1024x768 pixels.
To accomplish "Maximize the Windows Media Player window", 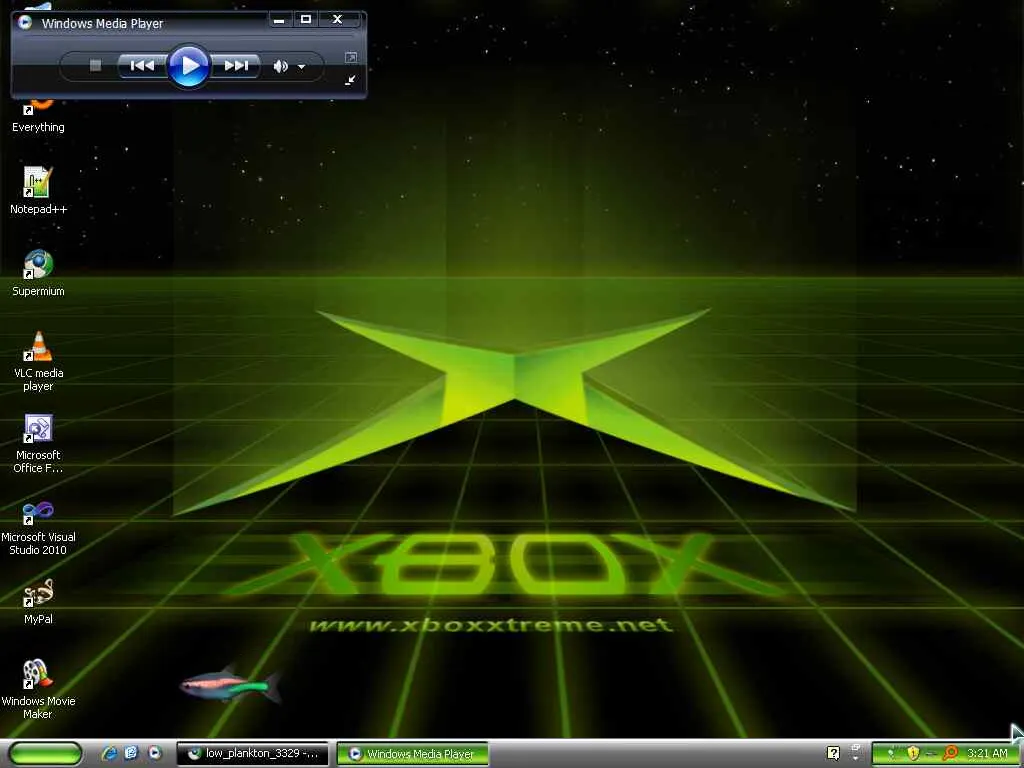I will click(x=306, y=20).
